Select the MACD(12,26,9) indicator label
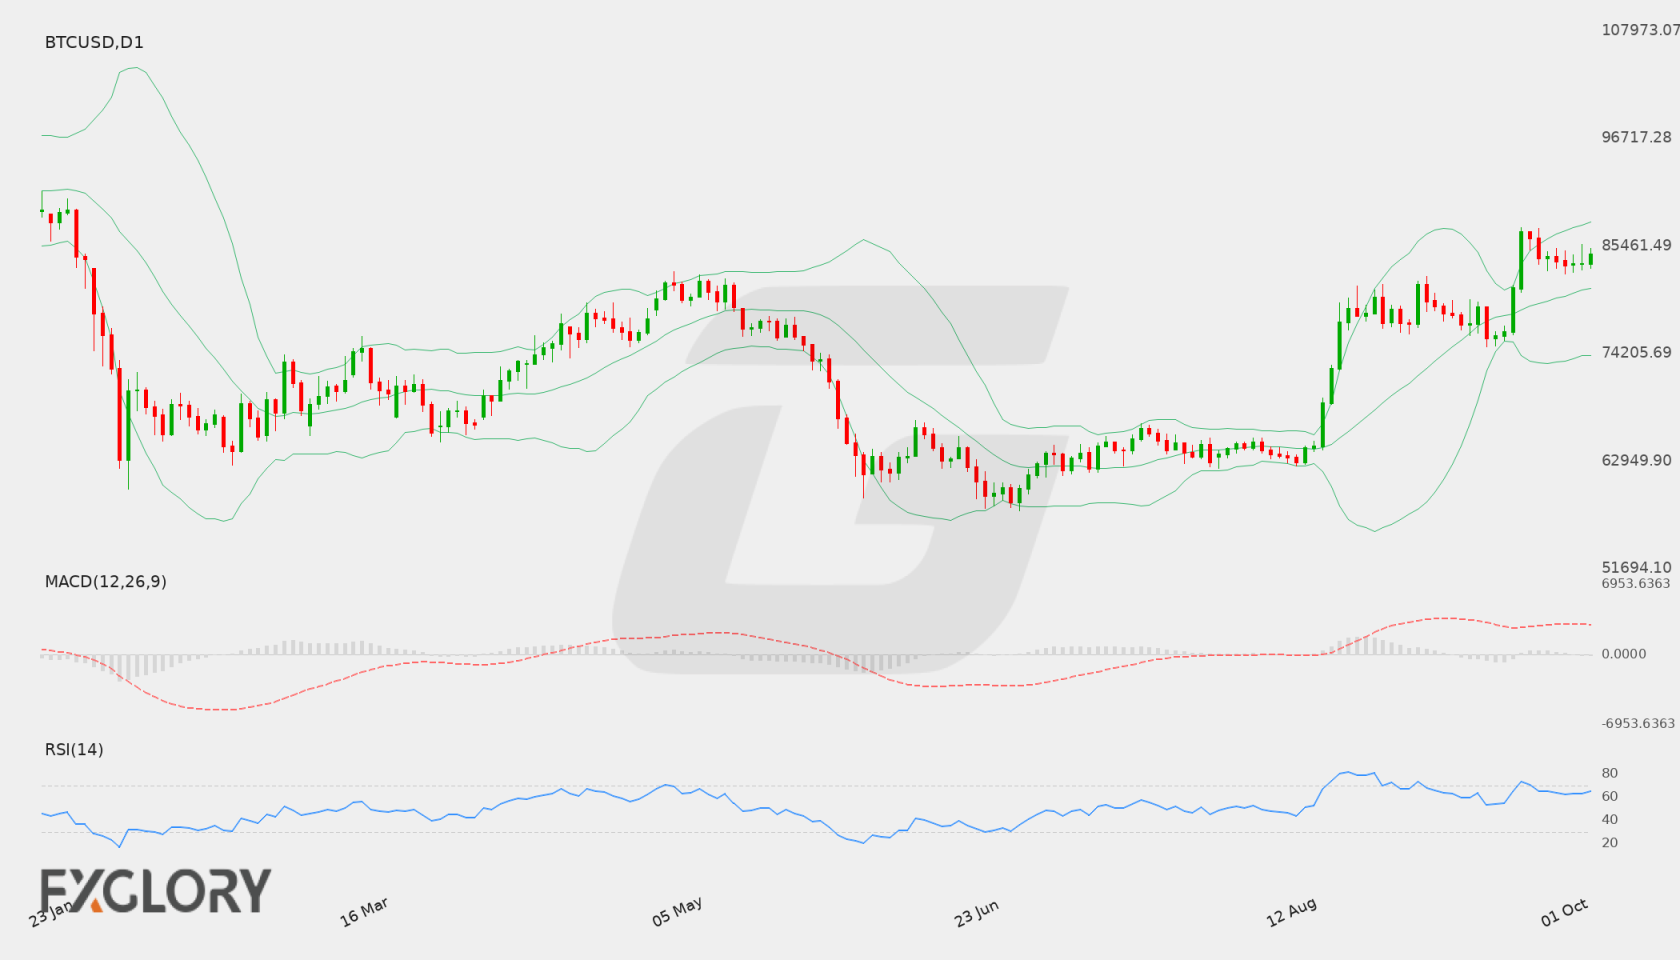The height and width of the screenshot is (960, 1680). click(106, 581)
